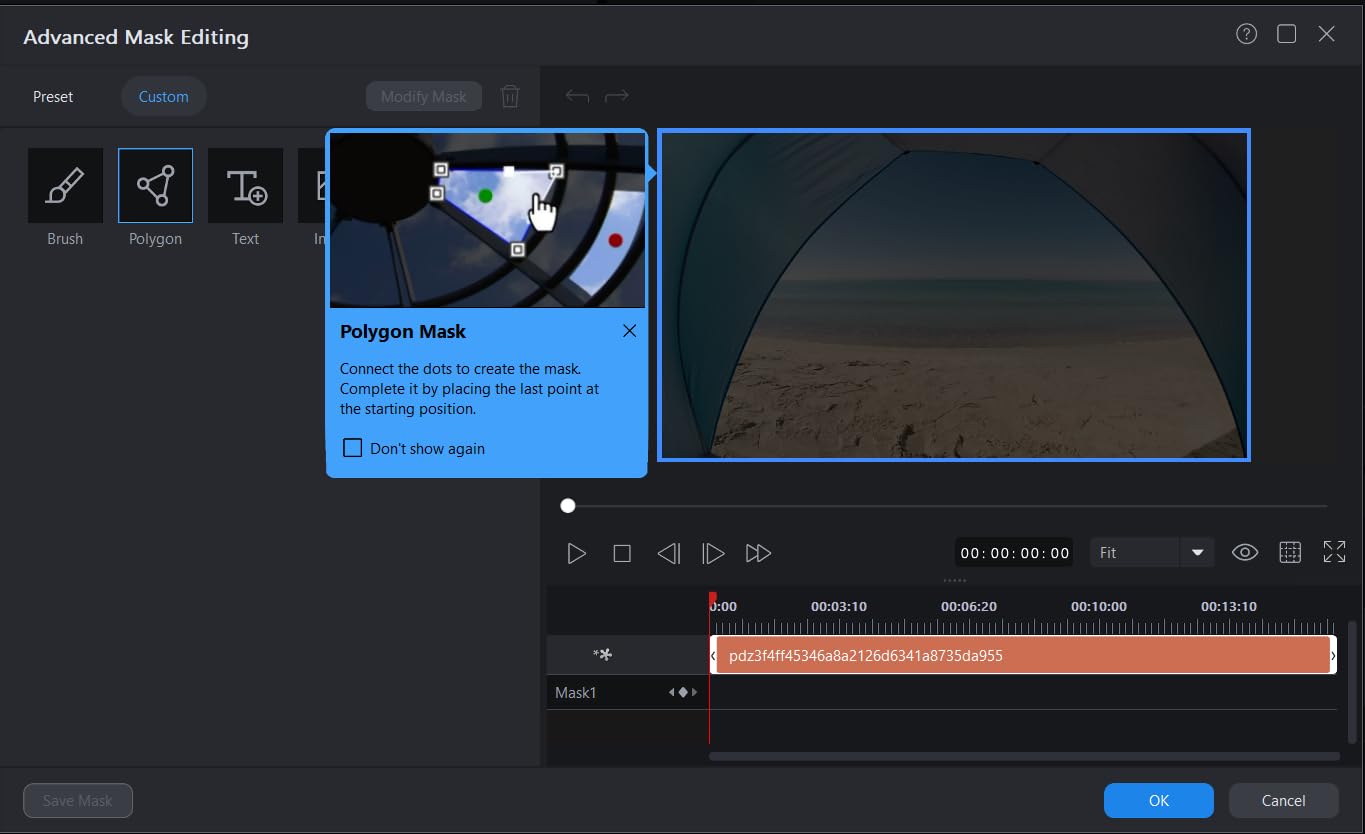The height and width of the screenshot is (834, 1365).
Task: Switch to the Custom tab
Action: click(163, 97)
